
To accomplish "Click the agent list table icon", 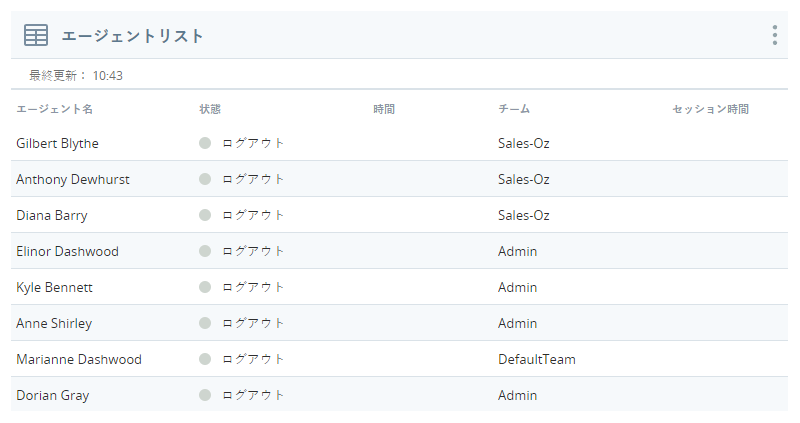I will click(36, 35).
